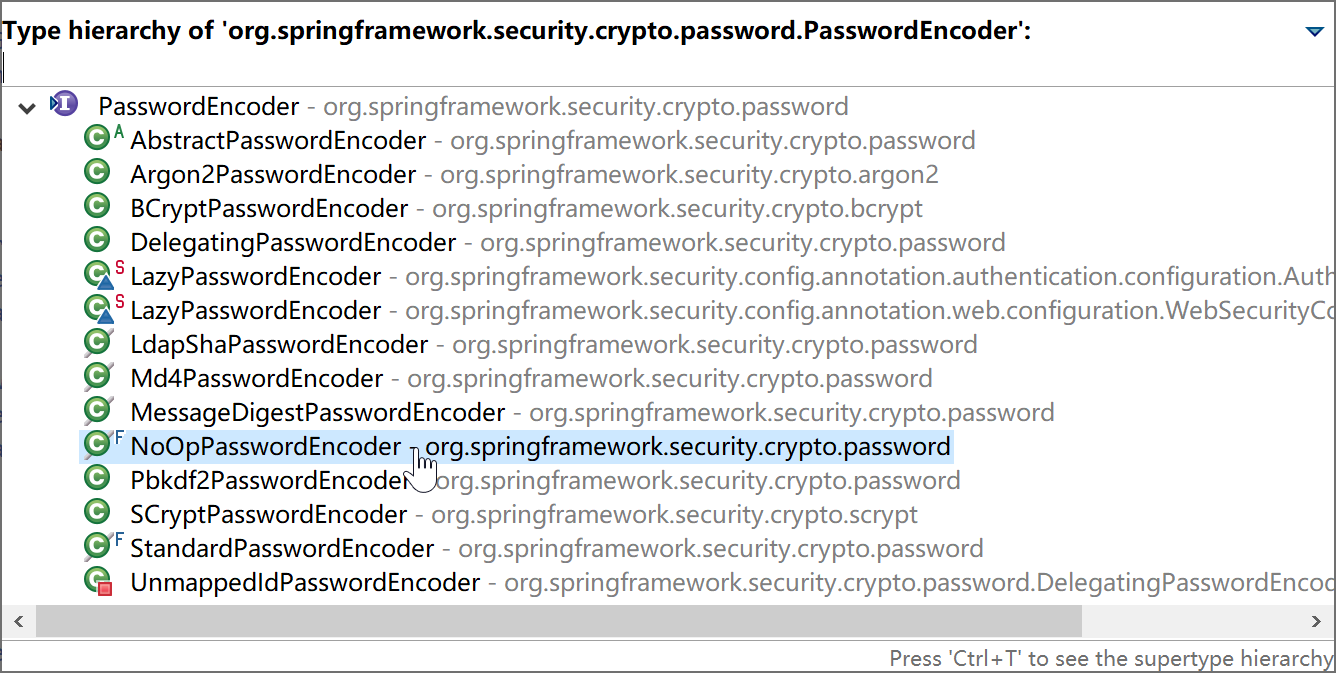Click the filter text input field
Viewport: 1336px width, 673px height.
point(660,68)
